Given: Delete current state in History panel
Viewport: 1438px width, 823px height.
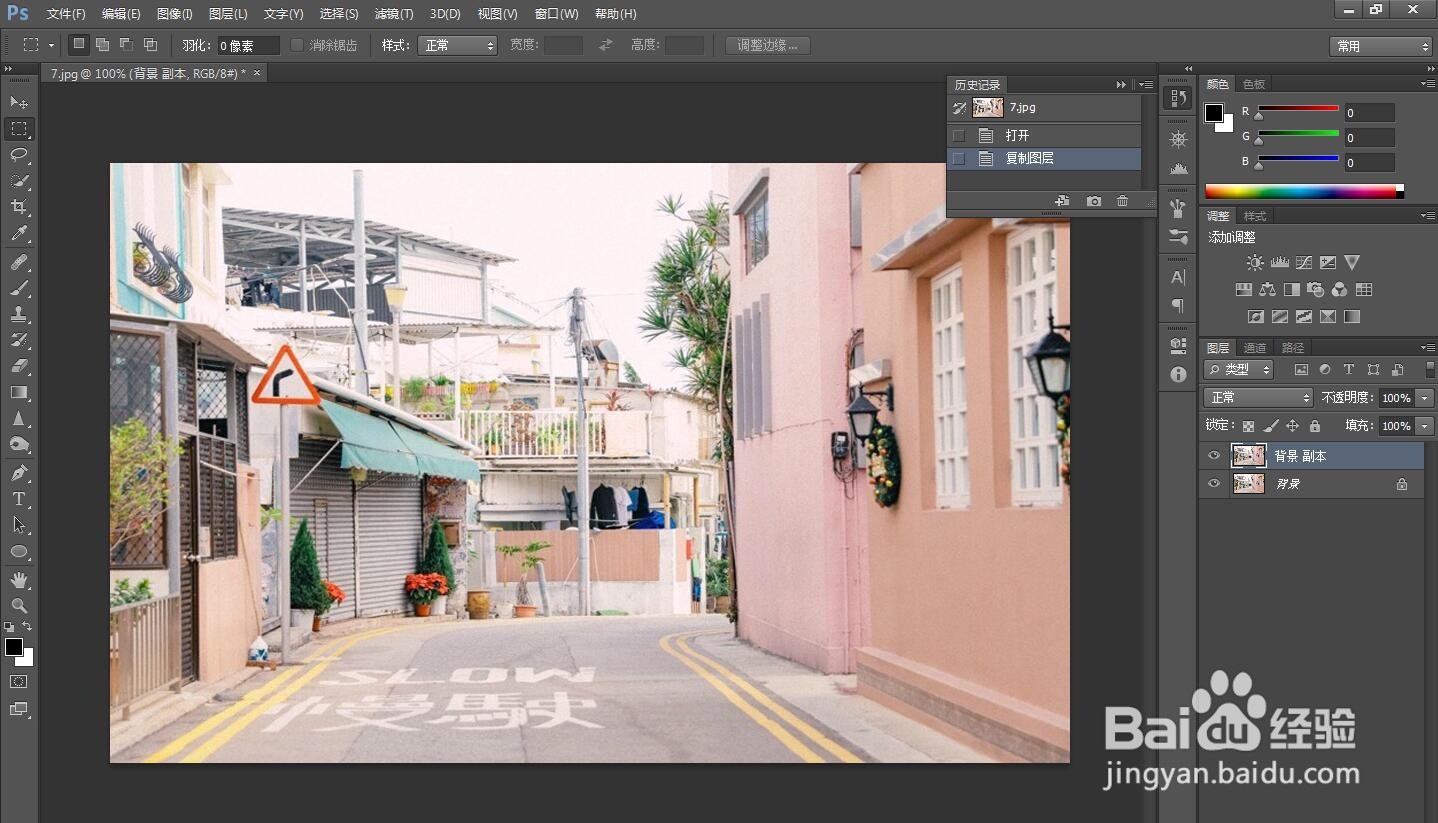Looking at the screenshot, I should [1122, 201].
